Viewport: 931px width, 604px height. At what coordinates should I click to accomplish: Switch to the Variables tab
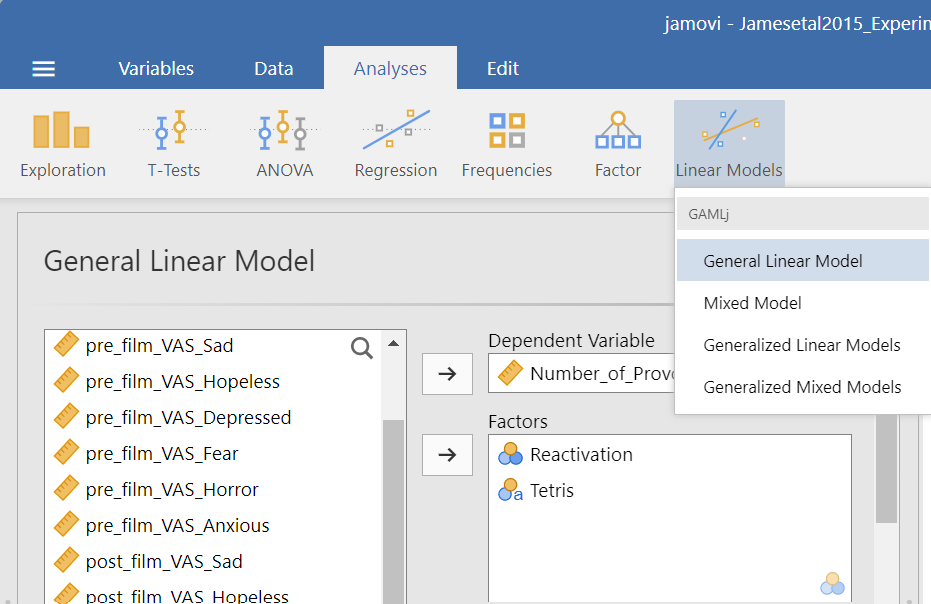156,68
